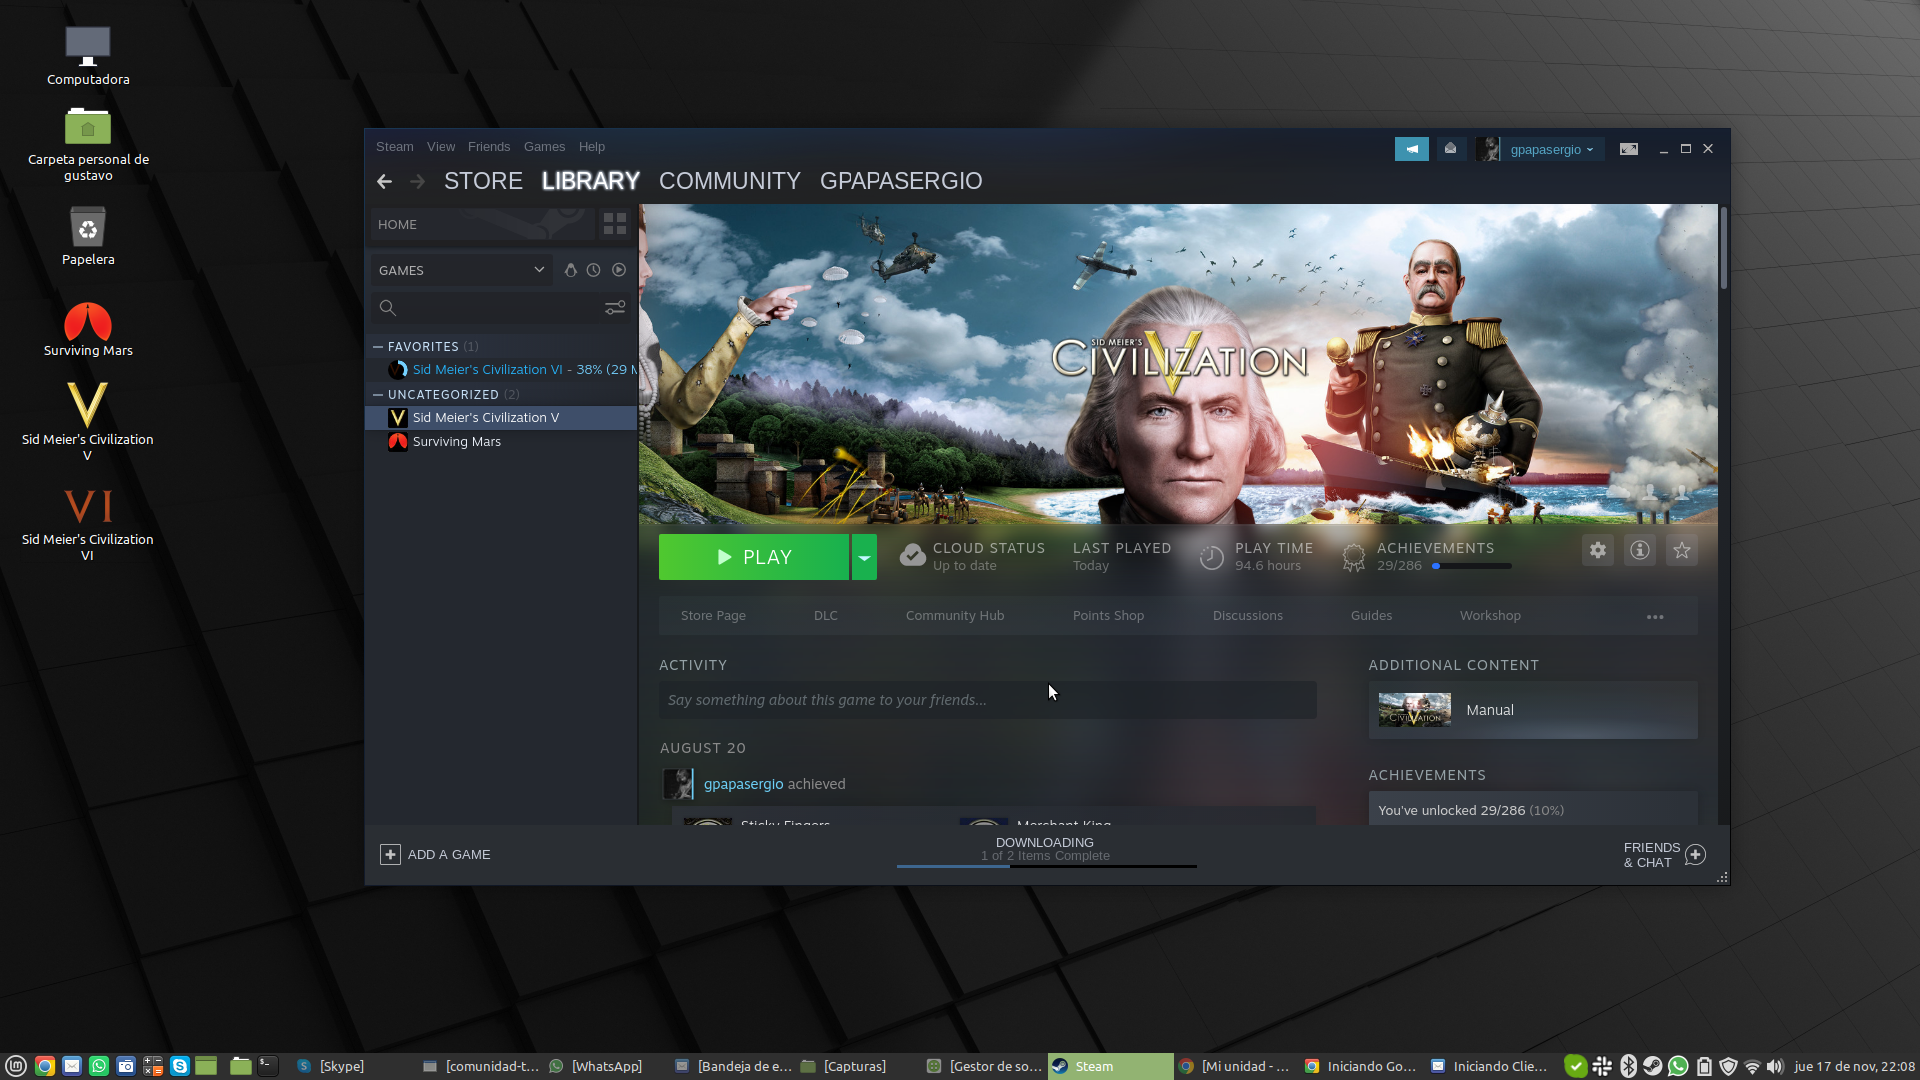This screenshot has height=1080, width=1920.
Task: Toggle the Linux games filter icon
Action: point(570,270)
